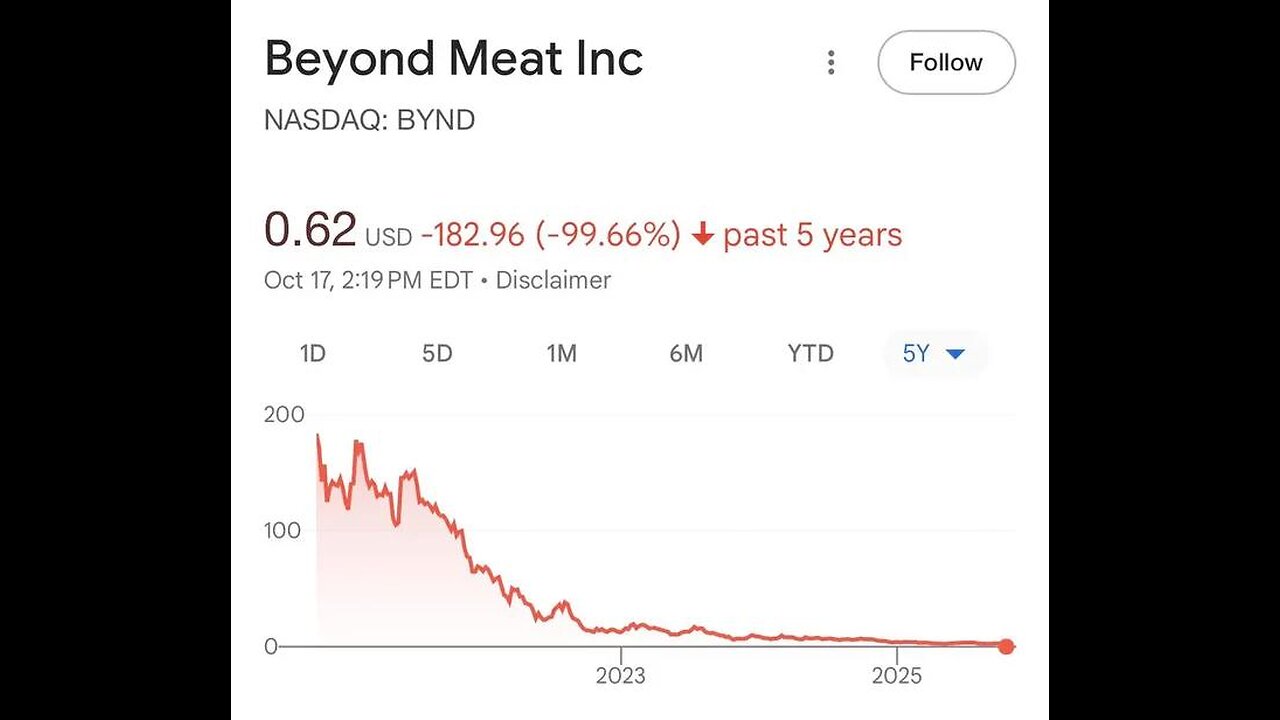1280x720 pixels.
Task: Click the NASDAQ: BYND ticker text
Action: coord(369,120)
